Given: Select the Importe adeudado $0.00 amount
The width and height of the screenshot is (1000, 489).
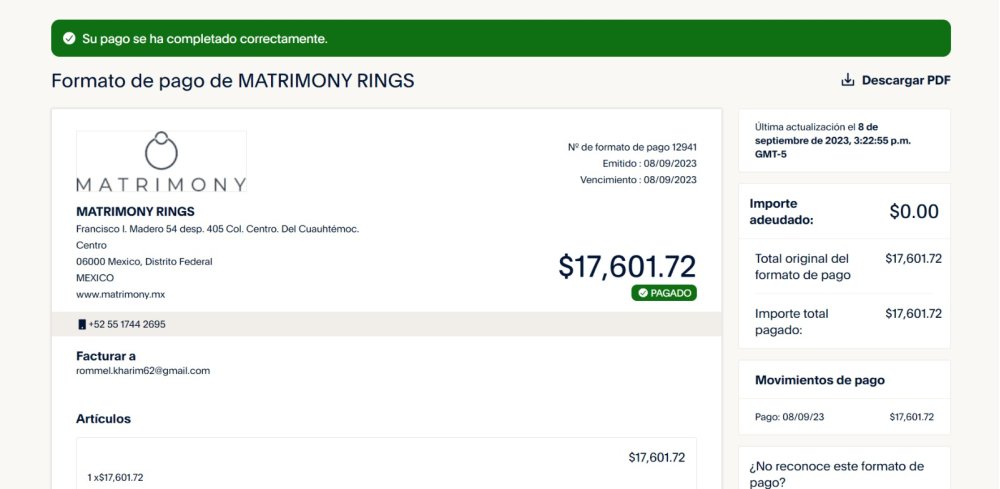Looking at the screenshot, I should tap(914, 212).
